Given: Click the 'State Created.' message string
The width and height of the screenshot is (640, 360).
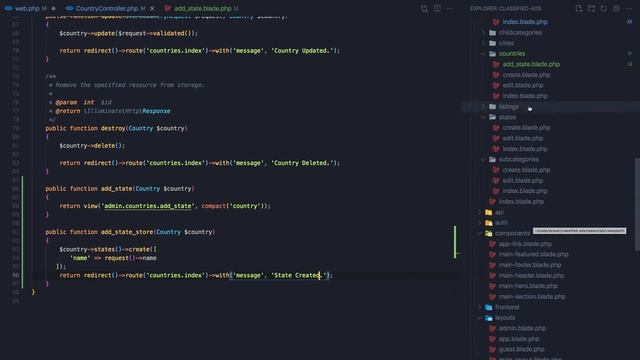Looking at the screenshot, I should (x=299, y=276).
